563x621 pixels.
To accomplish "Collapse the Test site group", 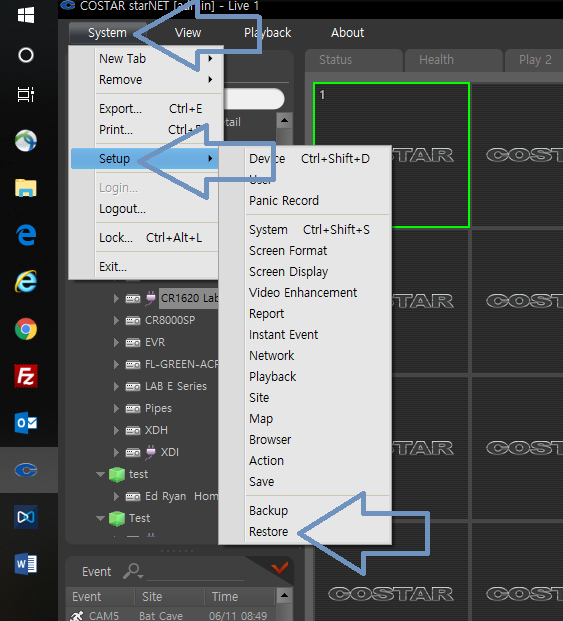I will [100, 518].
